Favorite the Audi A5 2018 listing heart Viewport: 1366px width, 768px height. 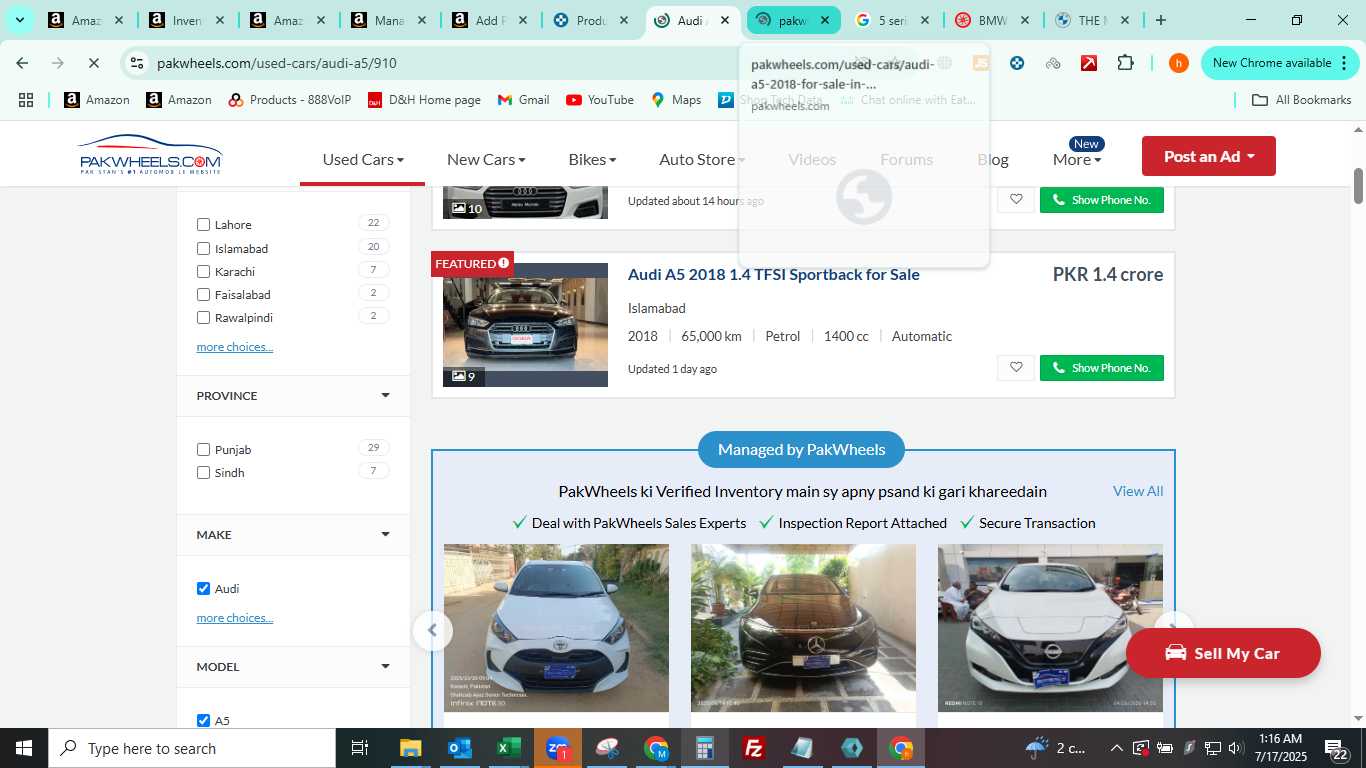tap(1016, 367)
